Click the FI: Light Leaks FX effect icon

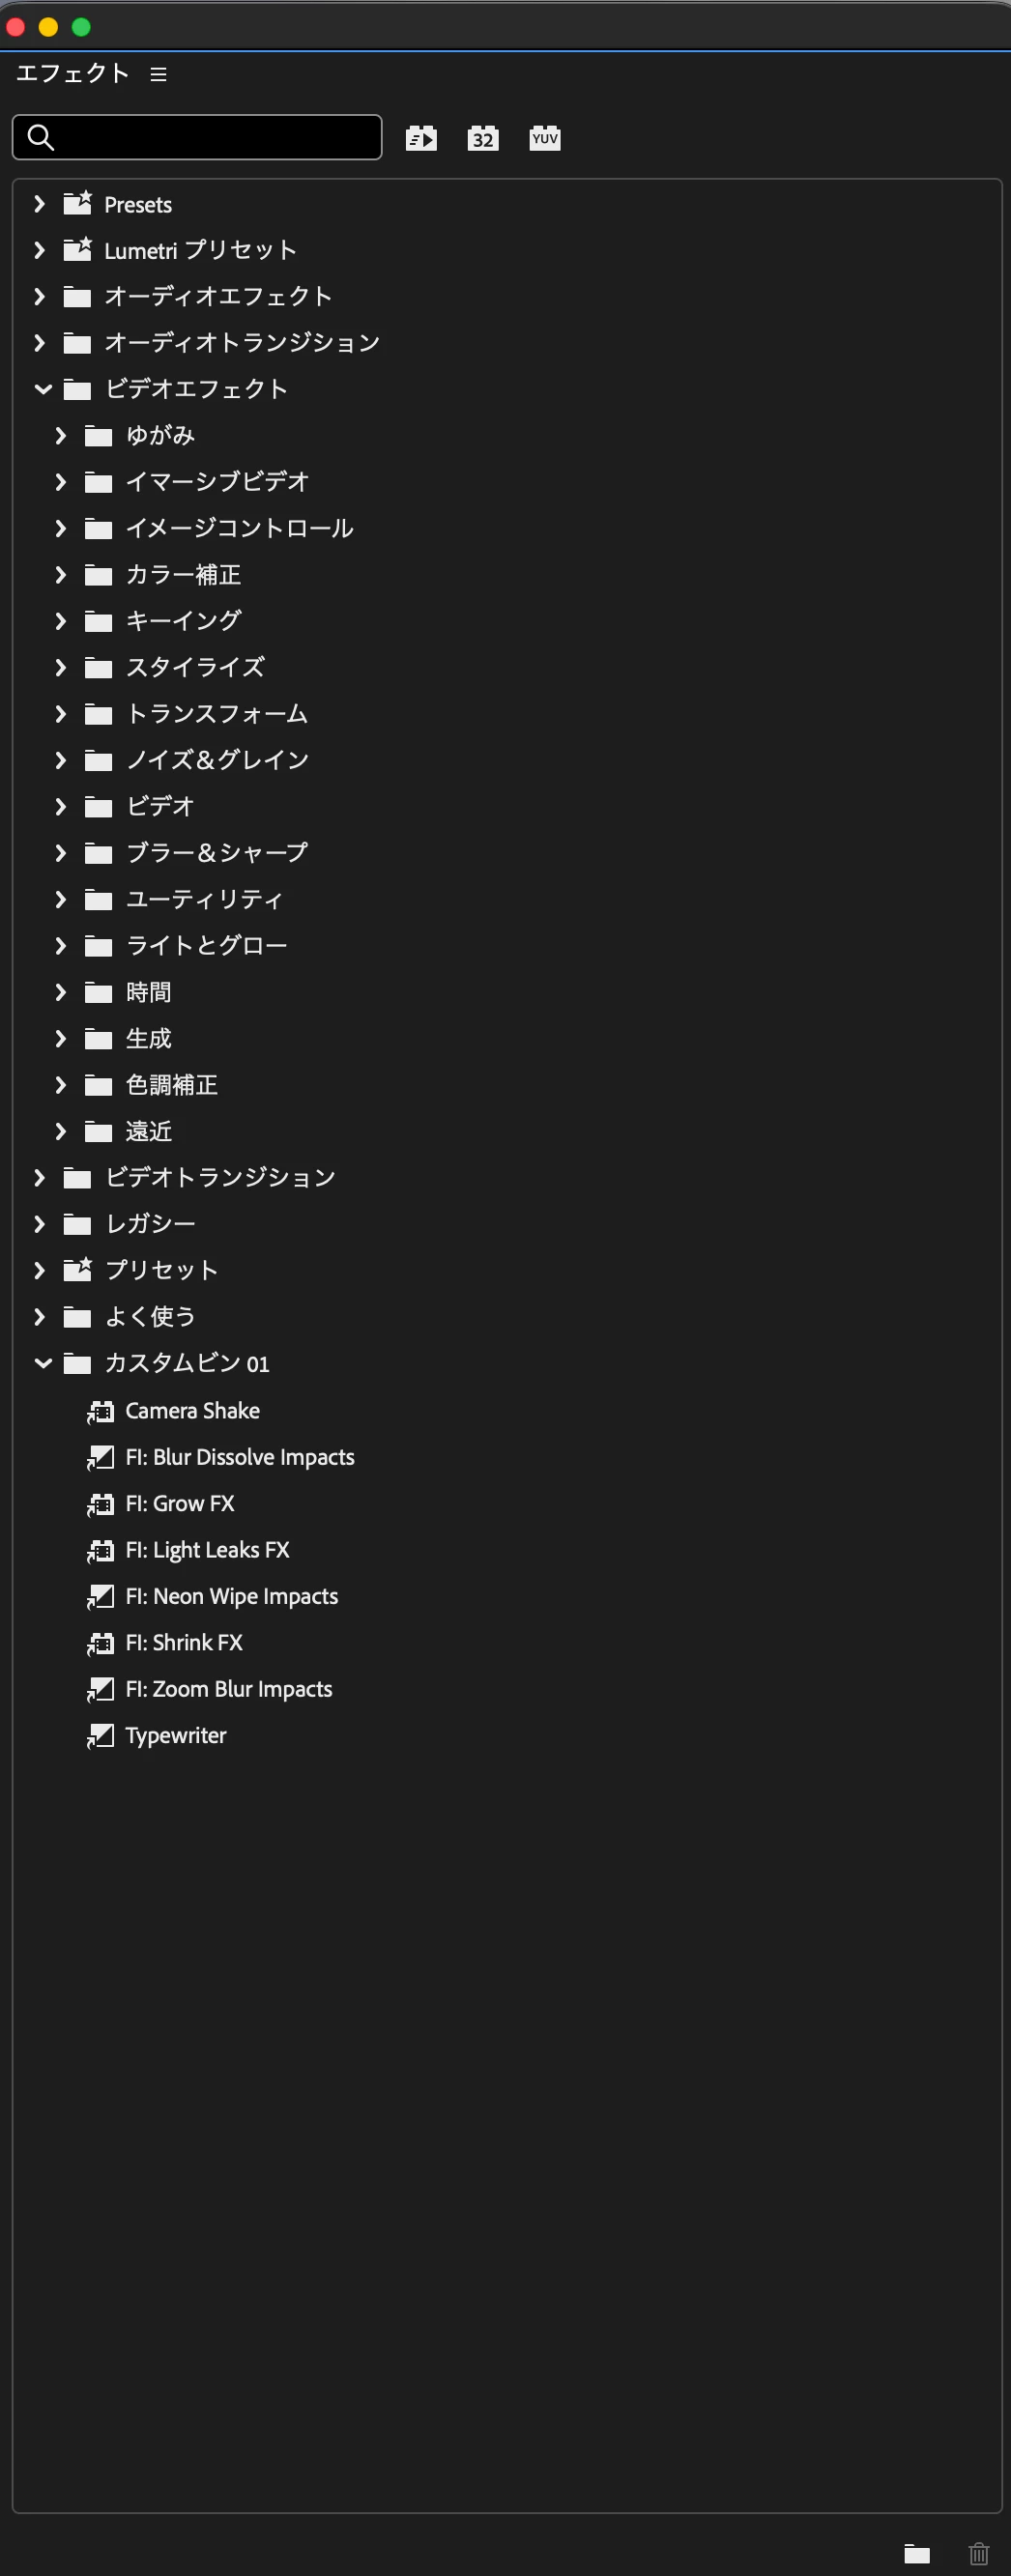tap(100, 1551)
